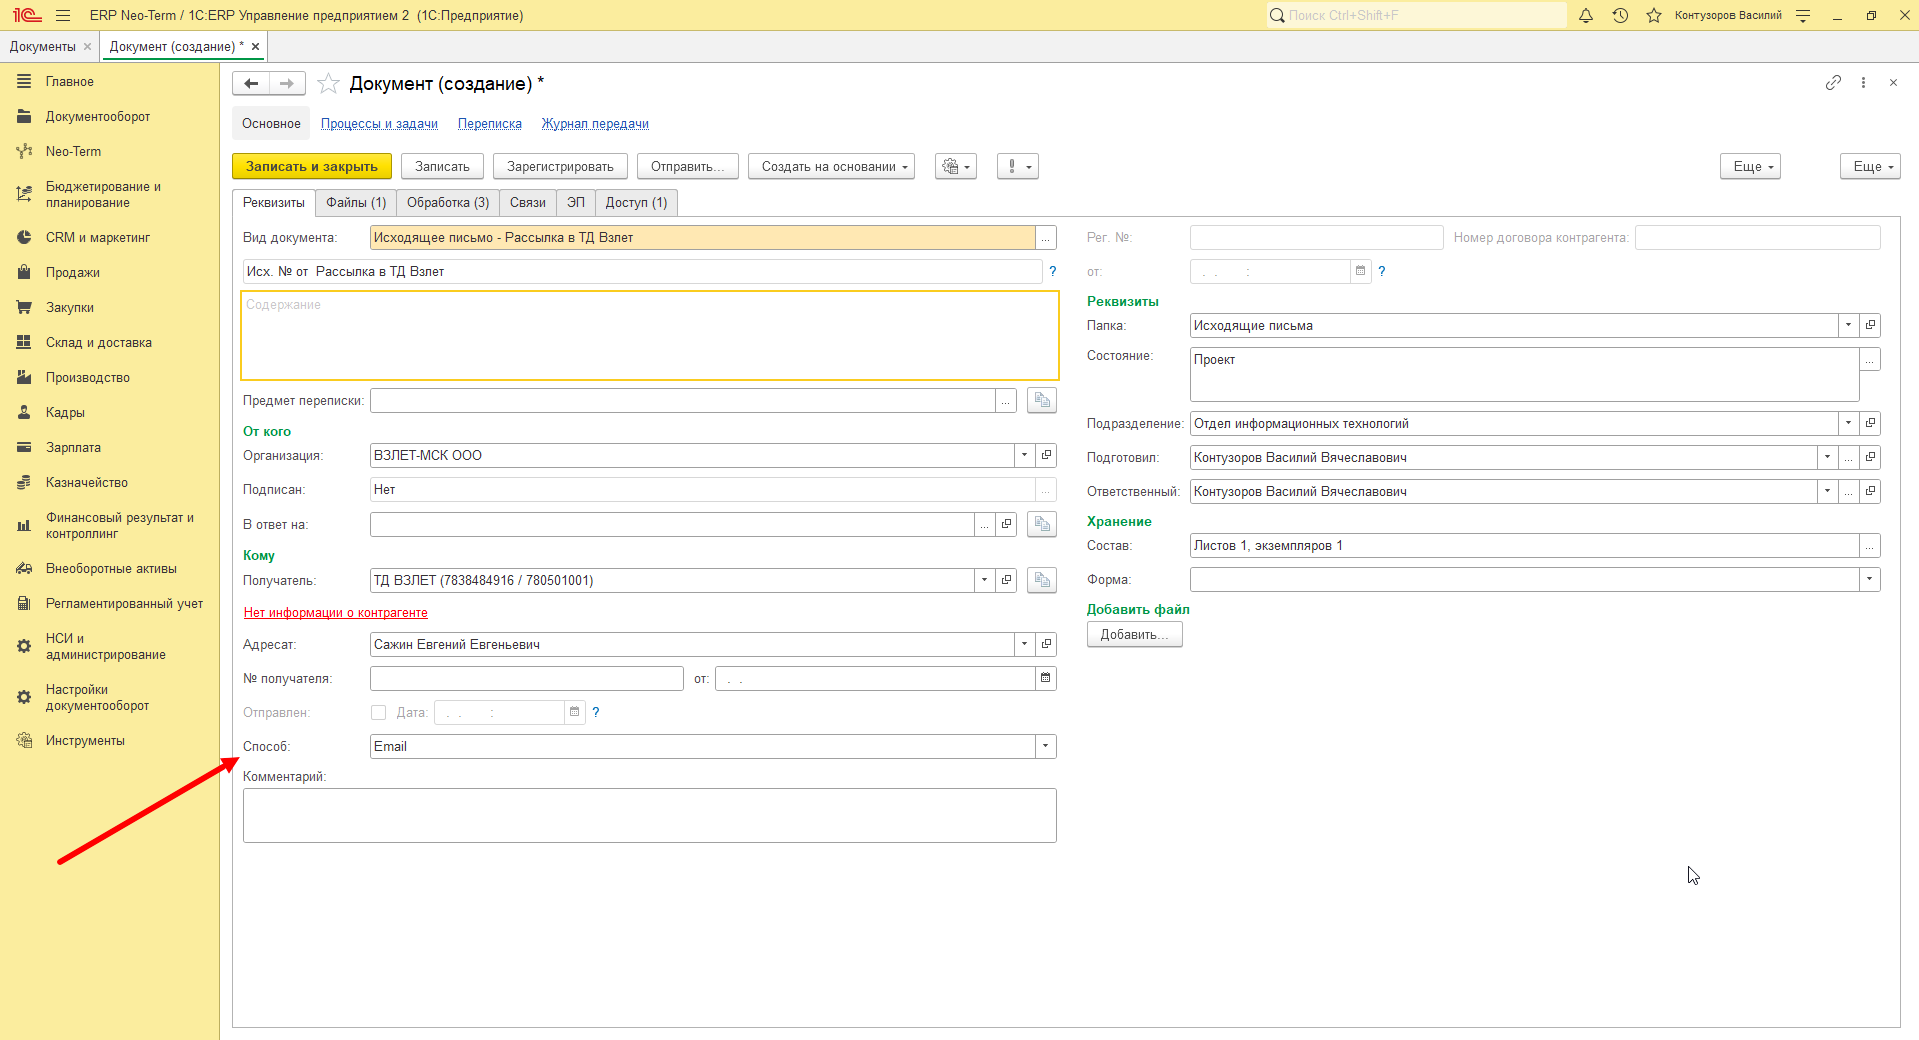Expand the Получатель dropdown arrow
1919x1040 pixels.
point(985,580)
